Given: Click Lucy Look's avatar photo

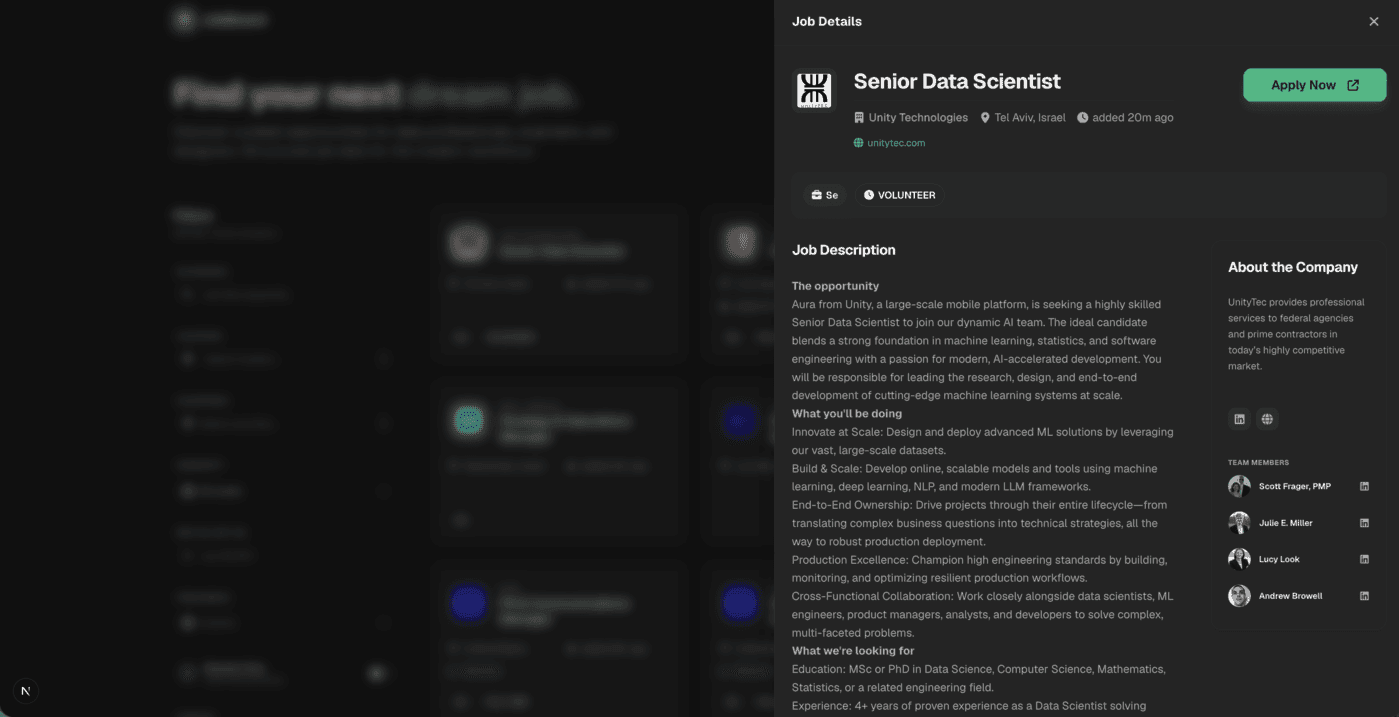Looking at the screenshot, I should coord(1239,559).
